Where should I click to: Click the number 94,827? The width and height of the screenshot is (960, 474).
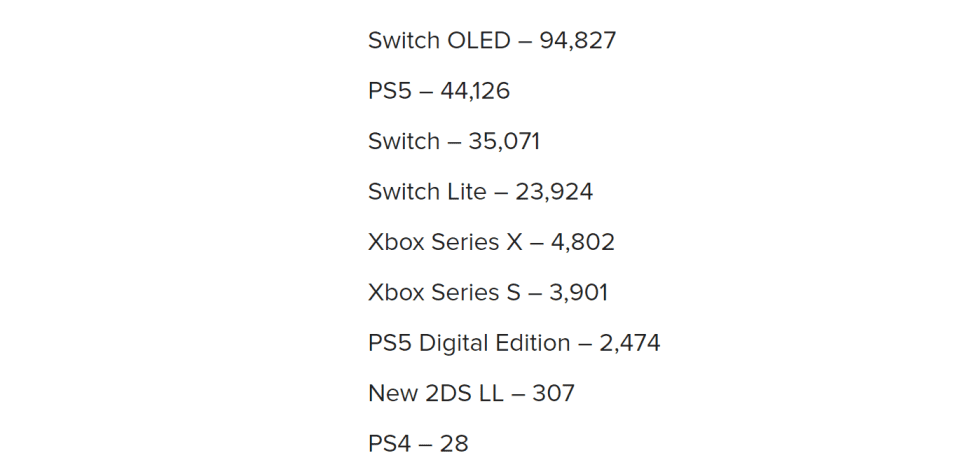tap(577, 40)
